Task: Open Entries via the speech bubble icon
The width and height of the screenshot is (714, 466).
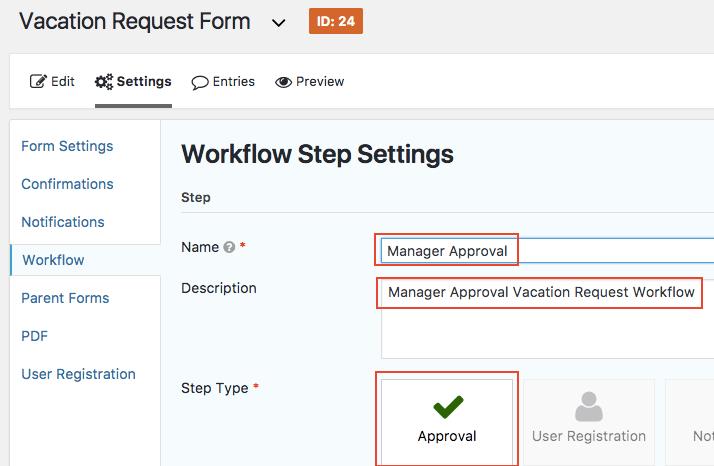Action: click(200, 82)
